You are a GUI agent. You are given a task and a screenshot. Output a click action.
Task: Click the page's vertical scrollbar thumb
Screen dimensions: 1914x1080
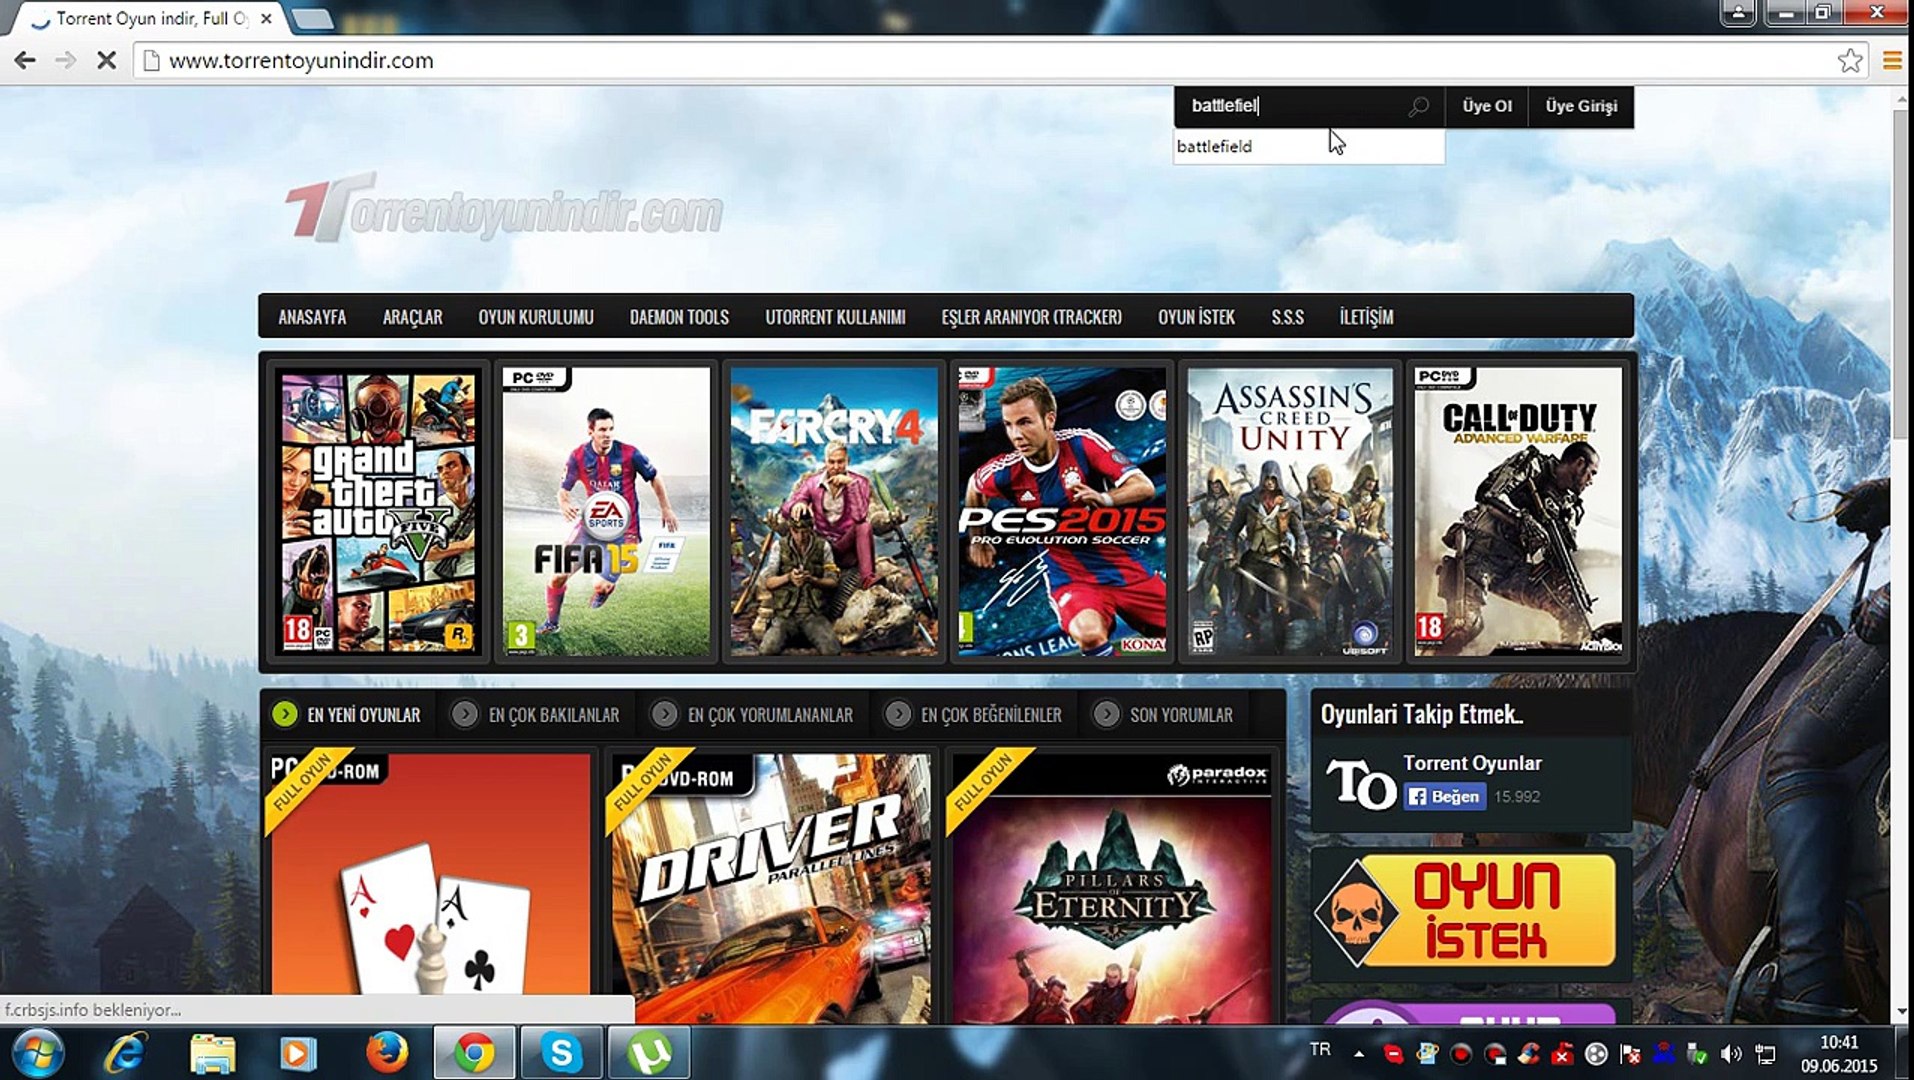pos(1901,272)
